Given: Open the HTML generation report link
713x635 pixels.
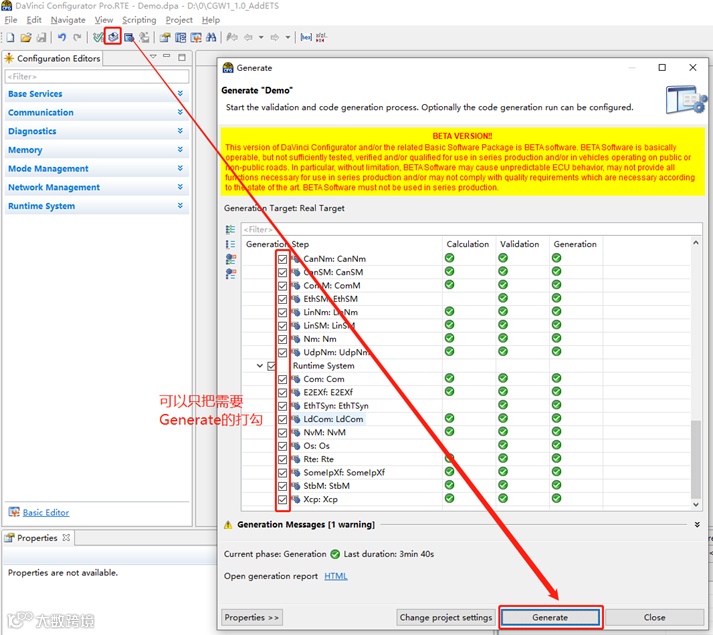Looking at the screenshot, I should pyautogui.click(x=336, y=576).
